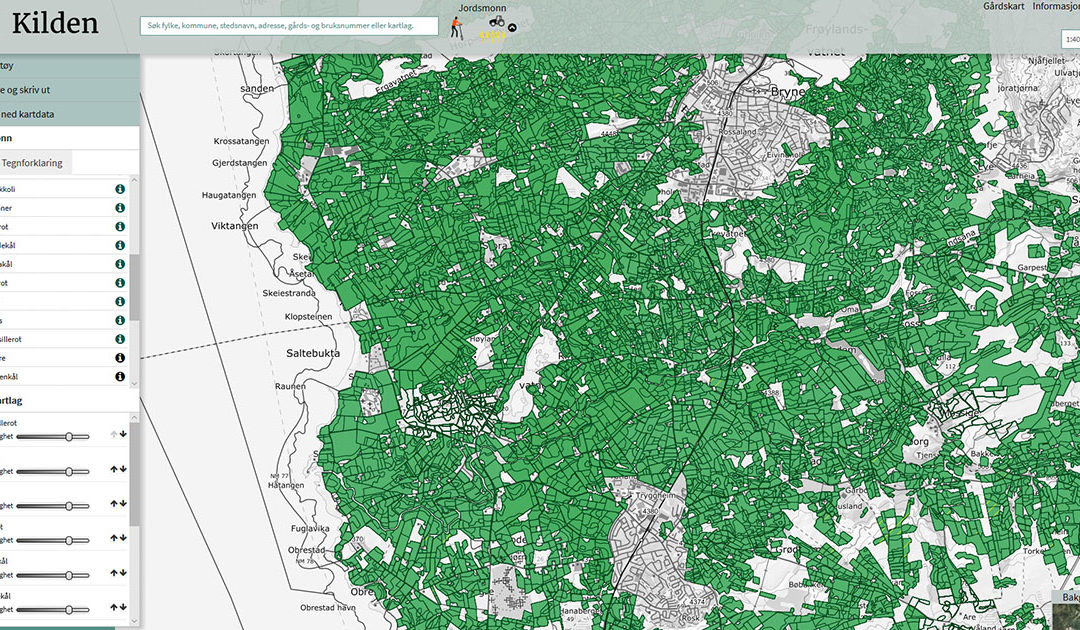Click the Kilden logo
1080x630 pixels.
click(55, 24)
